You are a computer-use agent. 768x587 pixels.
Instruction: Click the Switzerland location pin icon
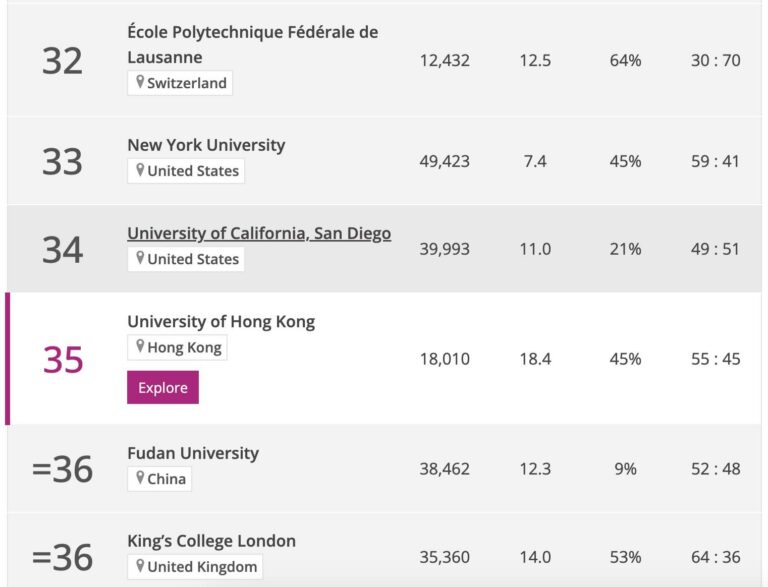[140, 82]
